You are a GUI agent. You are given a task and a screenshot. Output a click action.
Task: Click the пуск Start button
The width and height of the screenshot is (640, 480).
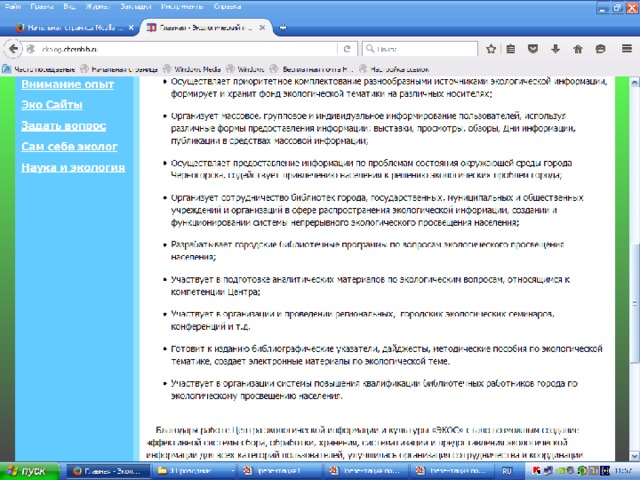coord(29,471)
